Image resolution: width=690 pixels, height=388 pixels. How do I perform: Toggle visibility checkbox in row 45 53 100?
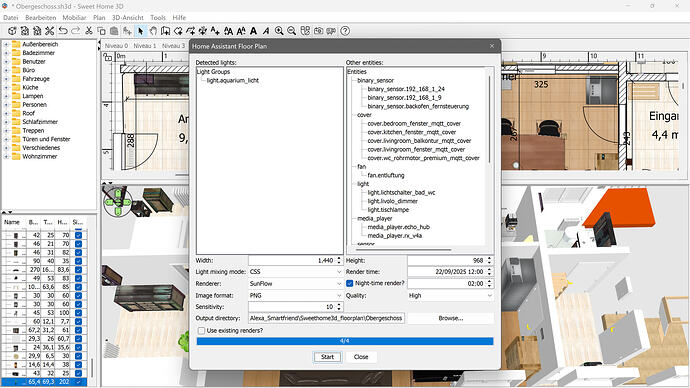coord(78,313)
